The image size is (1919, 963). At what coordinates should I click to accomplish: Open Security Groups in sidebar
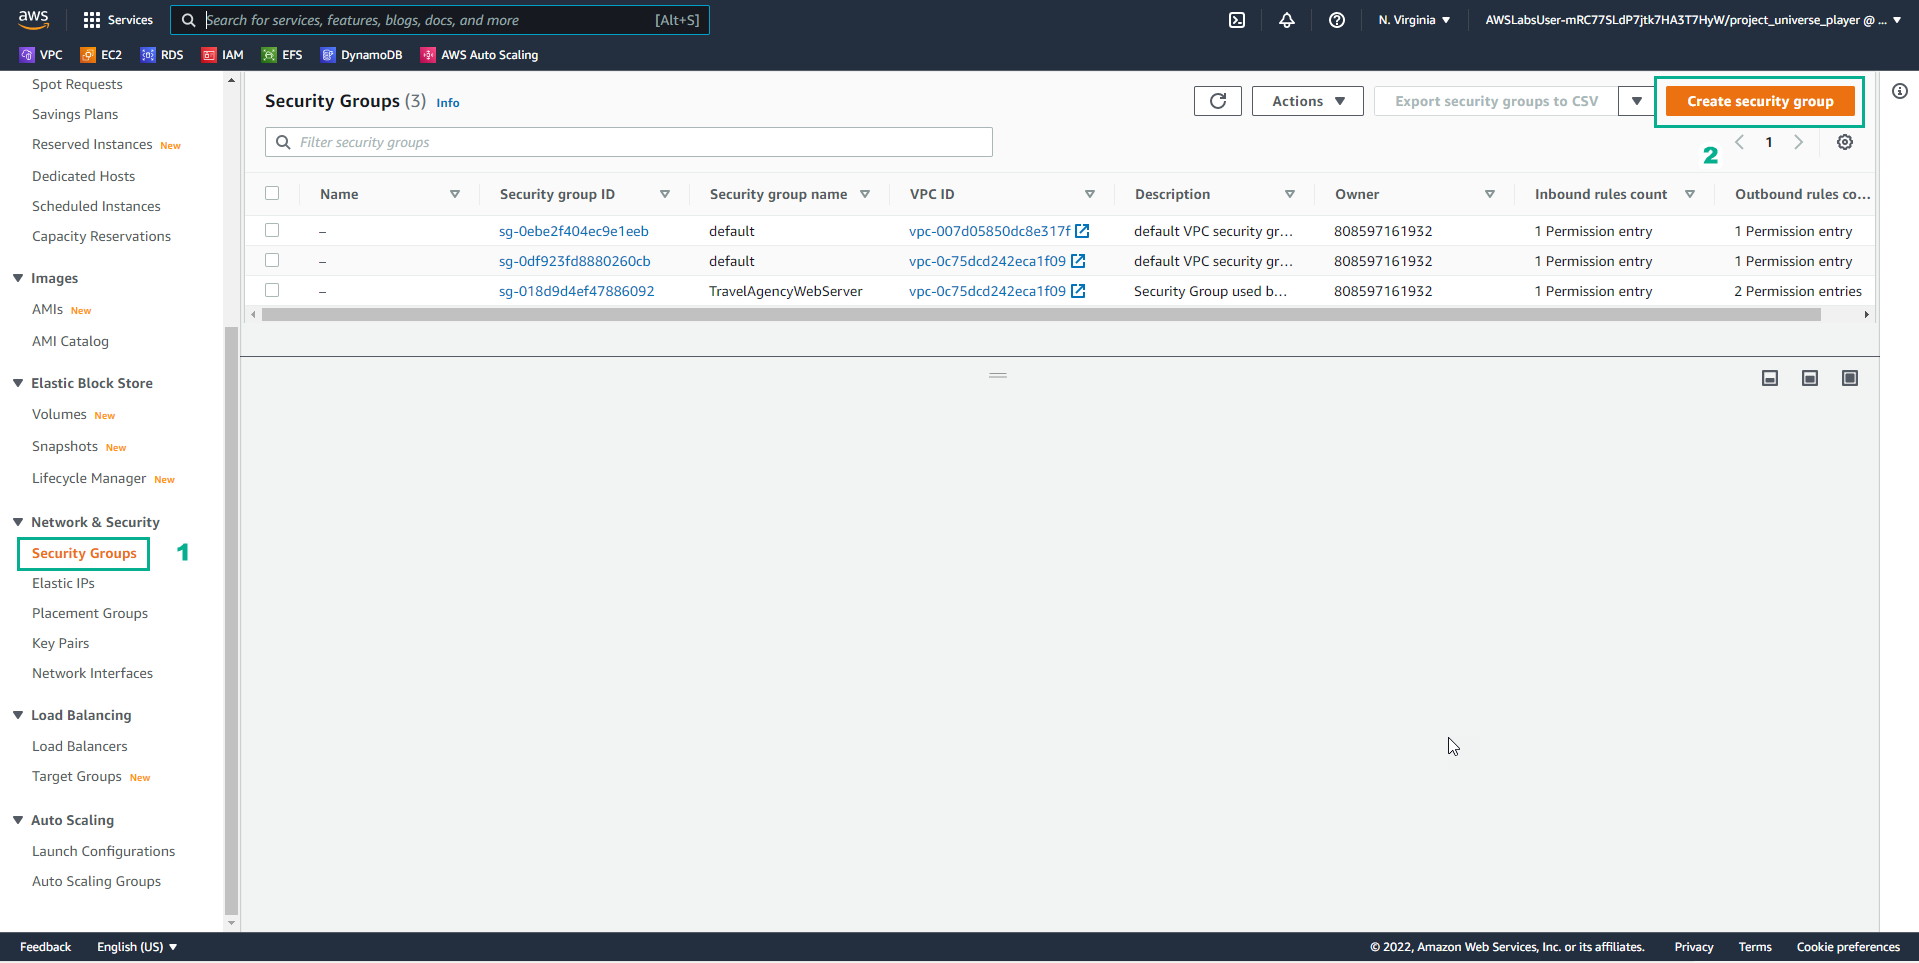point(84,553)
